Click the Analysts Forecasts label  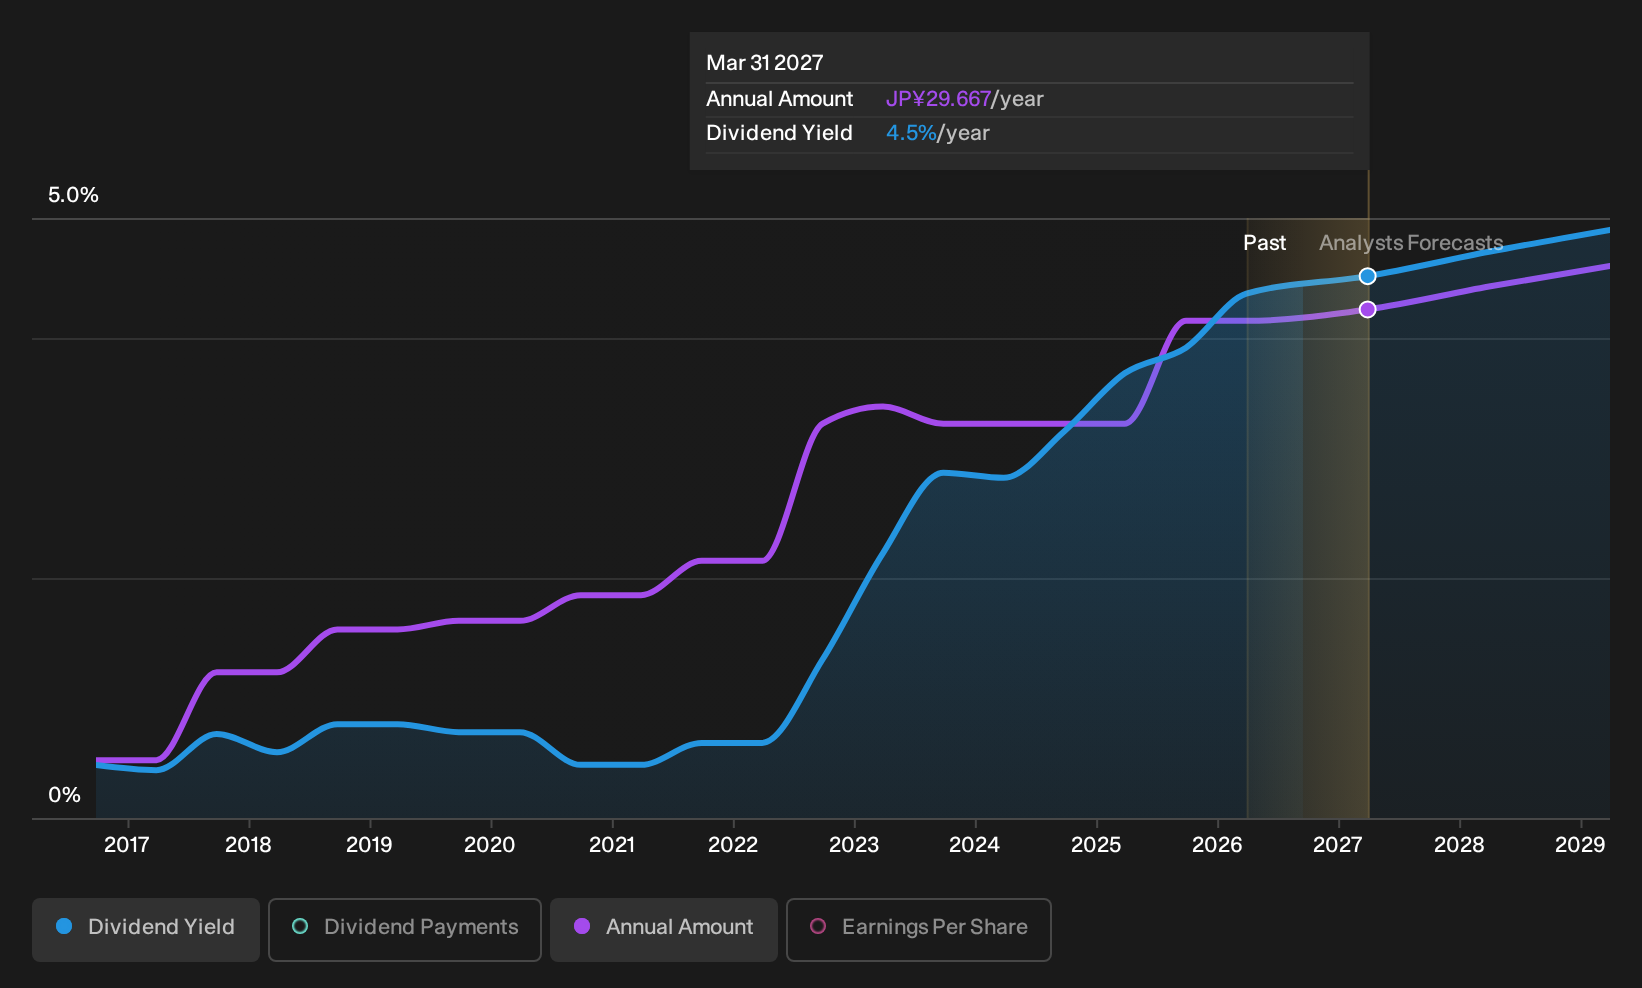tap(1411, 243)
